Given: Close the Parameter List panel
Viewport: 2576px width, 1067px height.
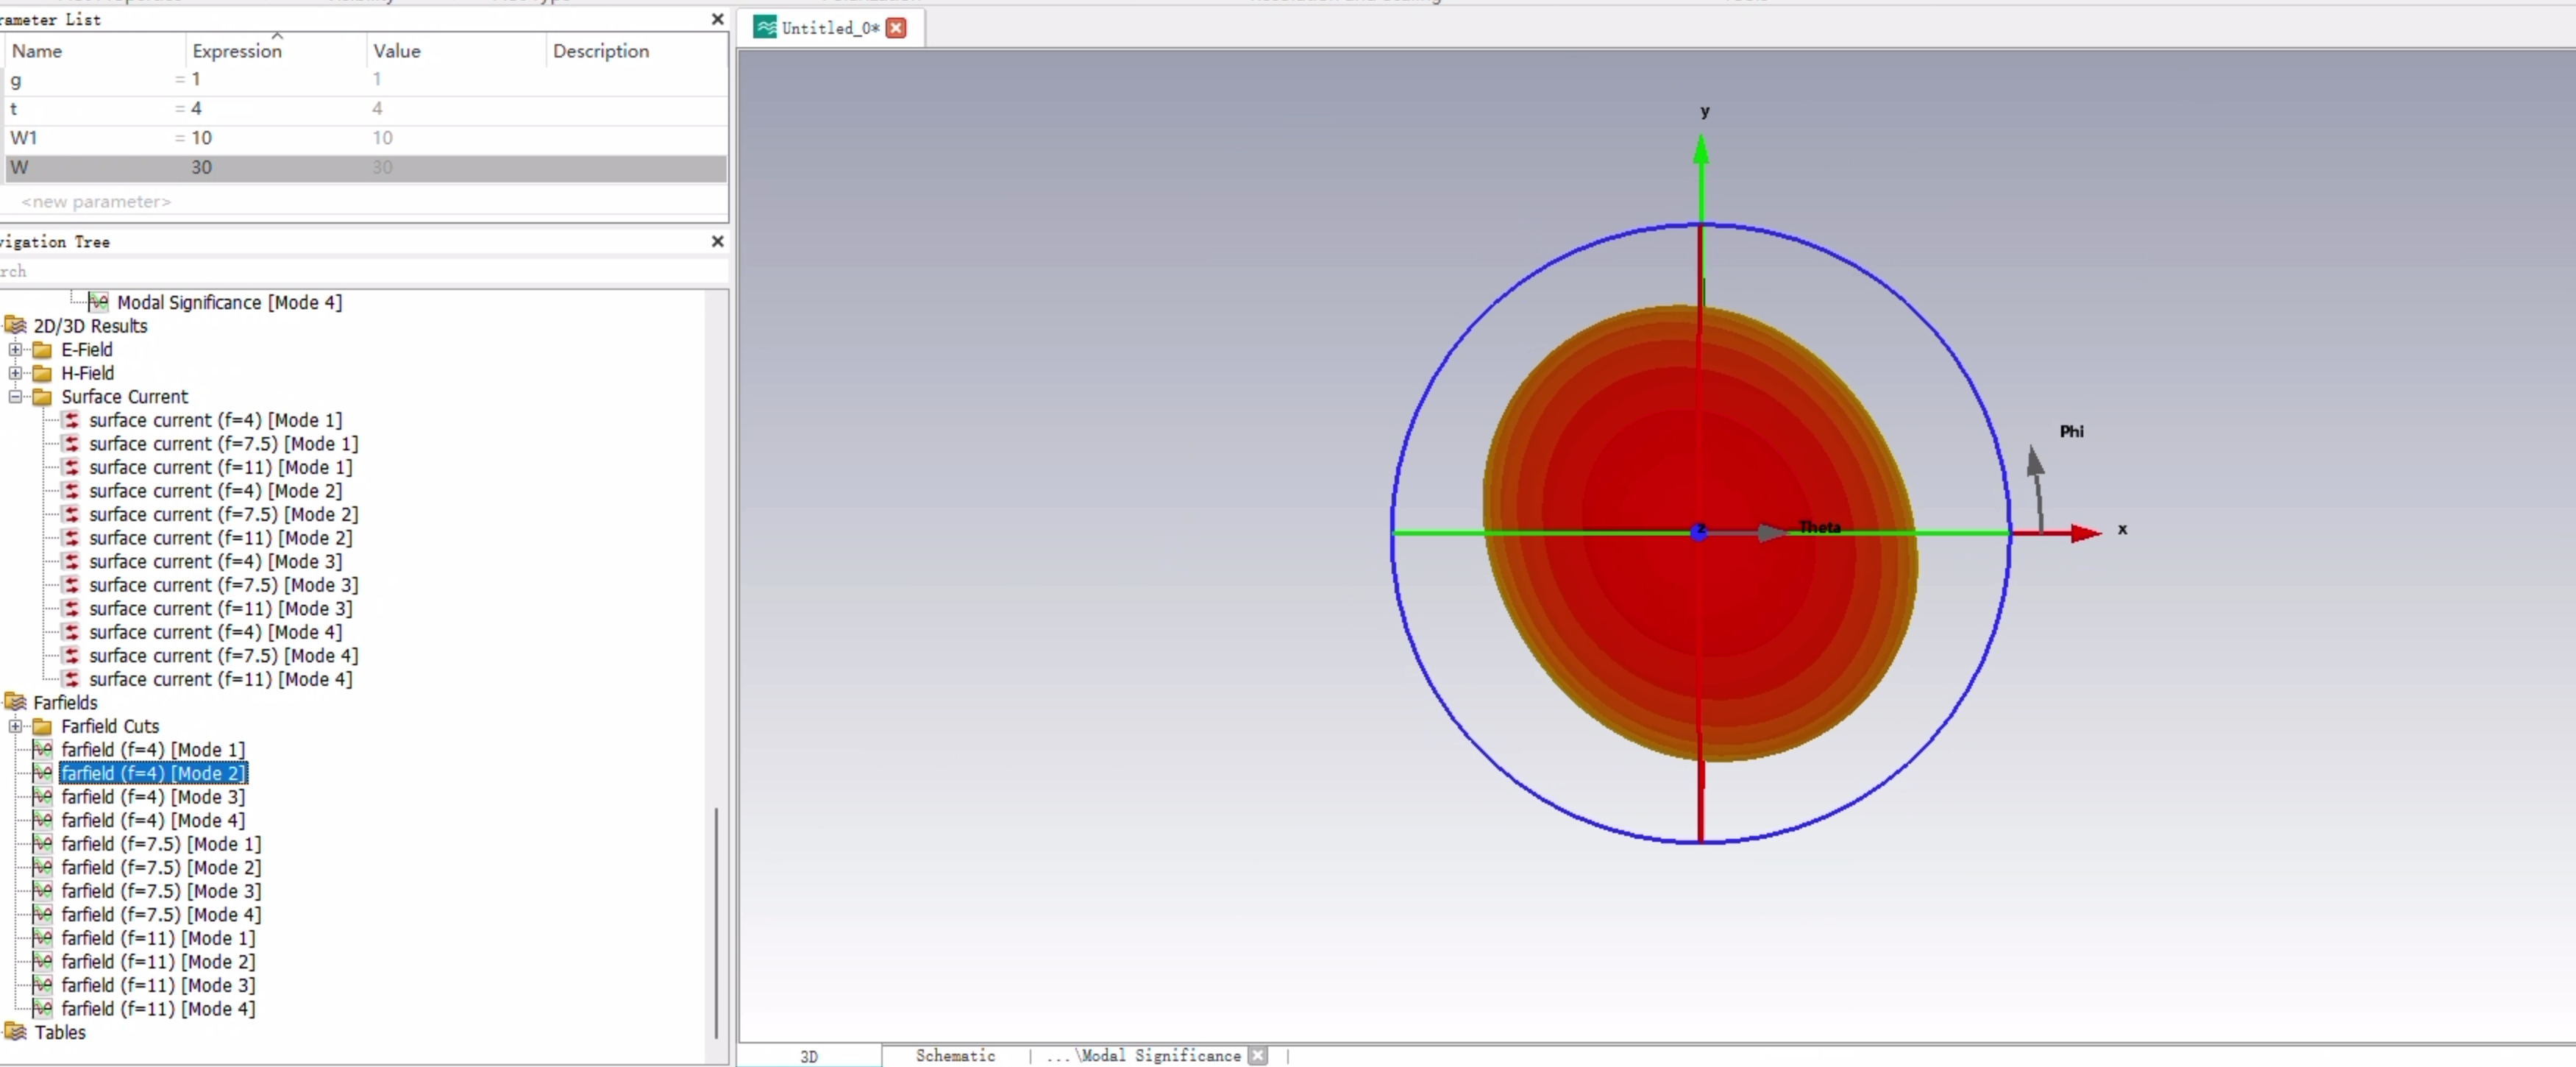Looking at the screenshot, I should point(717,19).
